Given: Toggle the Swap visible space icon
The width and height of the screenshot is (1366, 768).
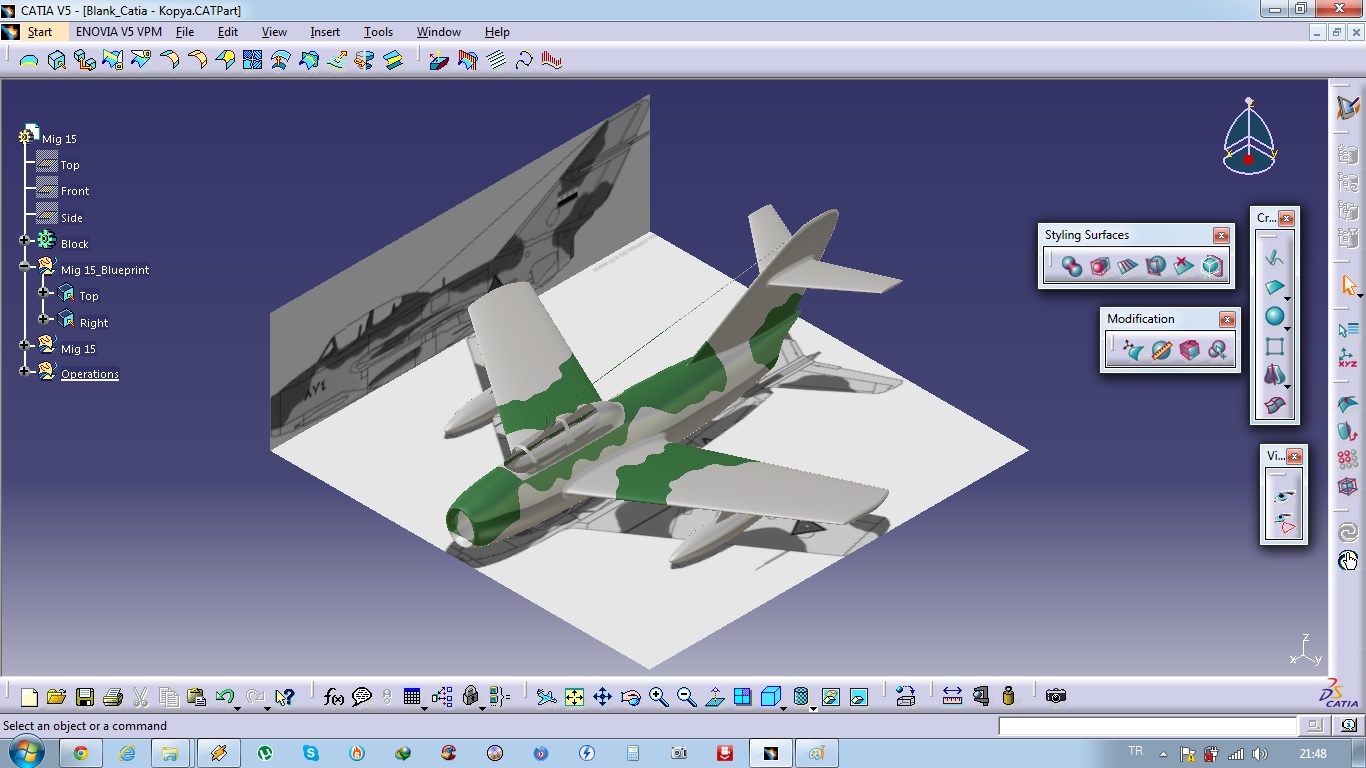Looking at the screenshot, I should point(858,697).
